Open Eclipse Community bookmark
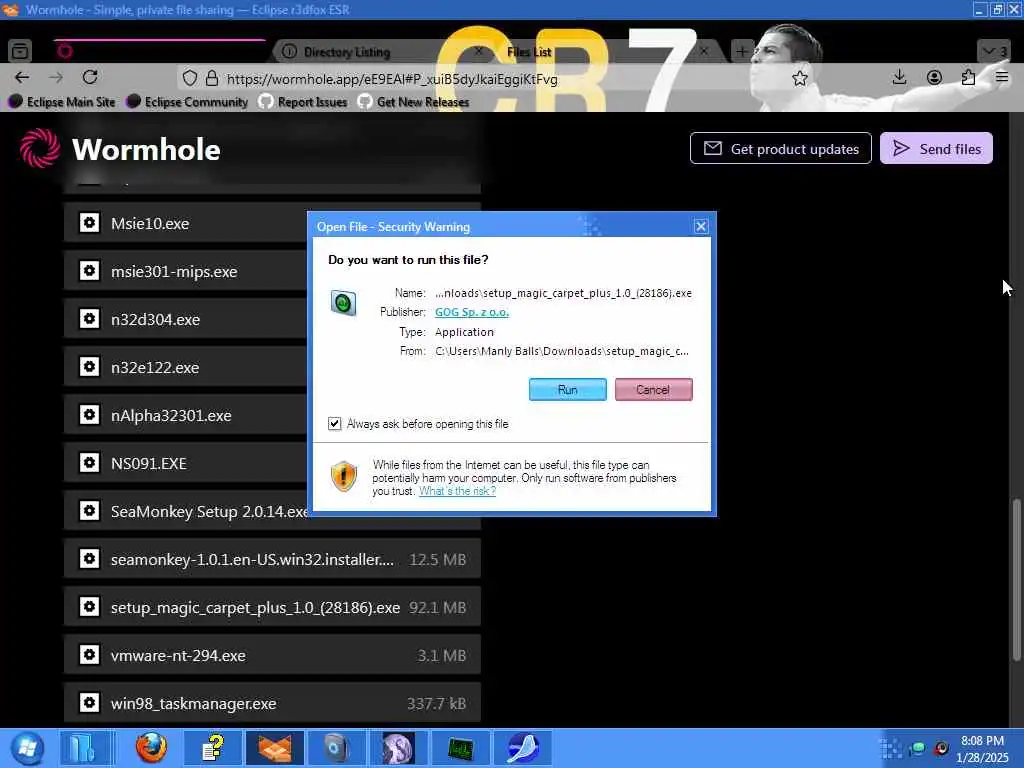The width and height of the screenshot is (1024, 768). click(187, 102)
